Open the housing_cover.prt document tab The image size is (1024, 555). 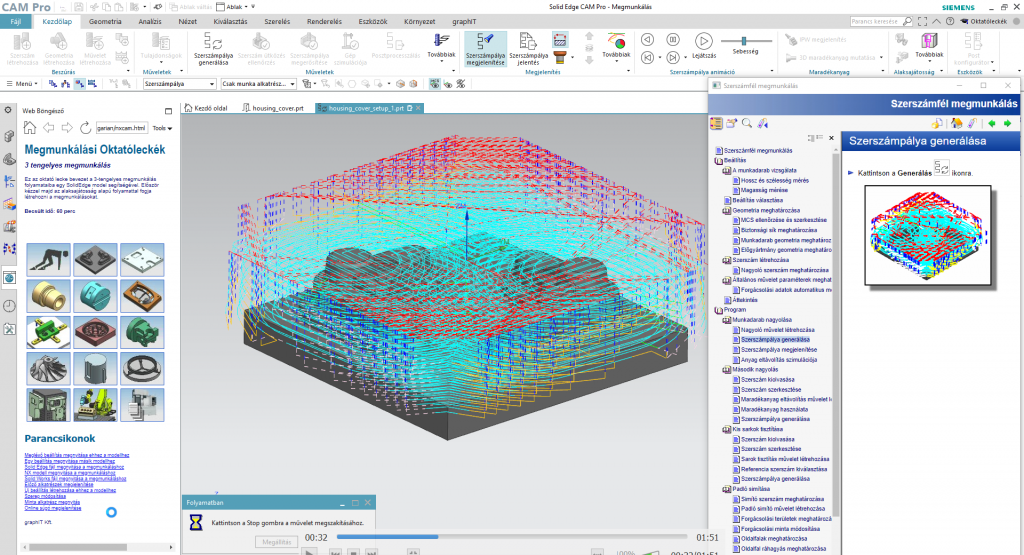277,107
